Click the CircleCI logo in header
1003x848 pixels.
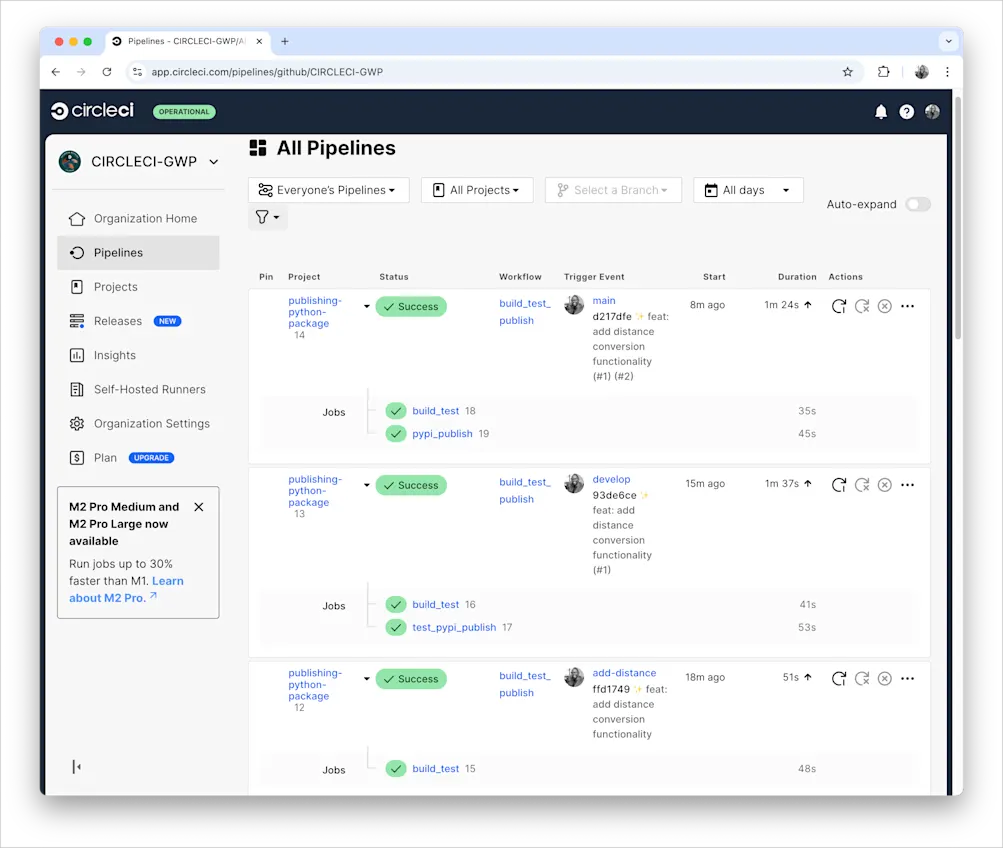pyautogui.click(x=93, y=111)
